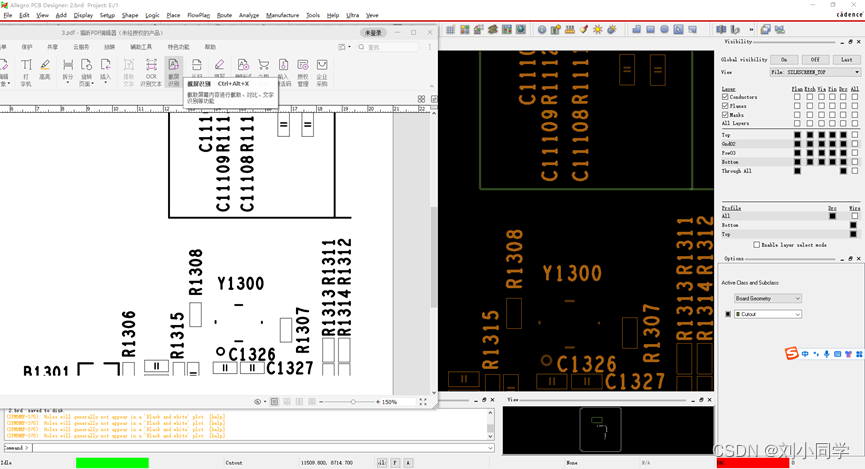Open the View file SILKSCREEN_TOP dropdown

[815, 72]
